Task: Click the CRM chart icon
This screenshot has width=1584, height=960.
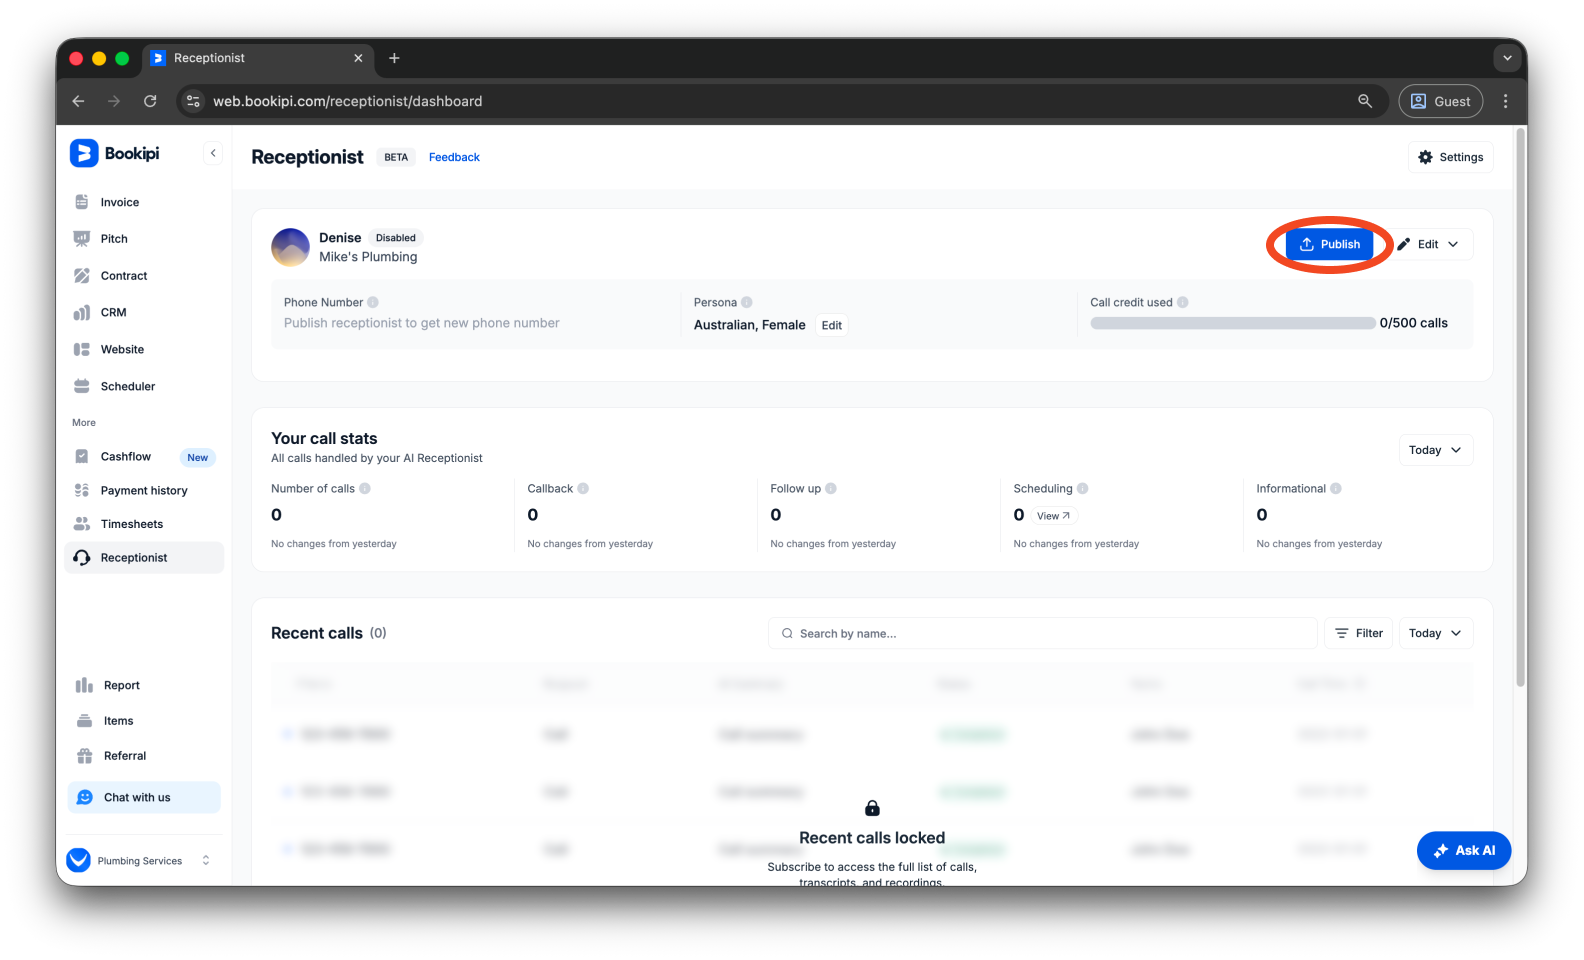Action: click(82, 313)
